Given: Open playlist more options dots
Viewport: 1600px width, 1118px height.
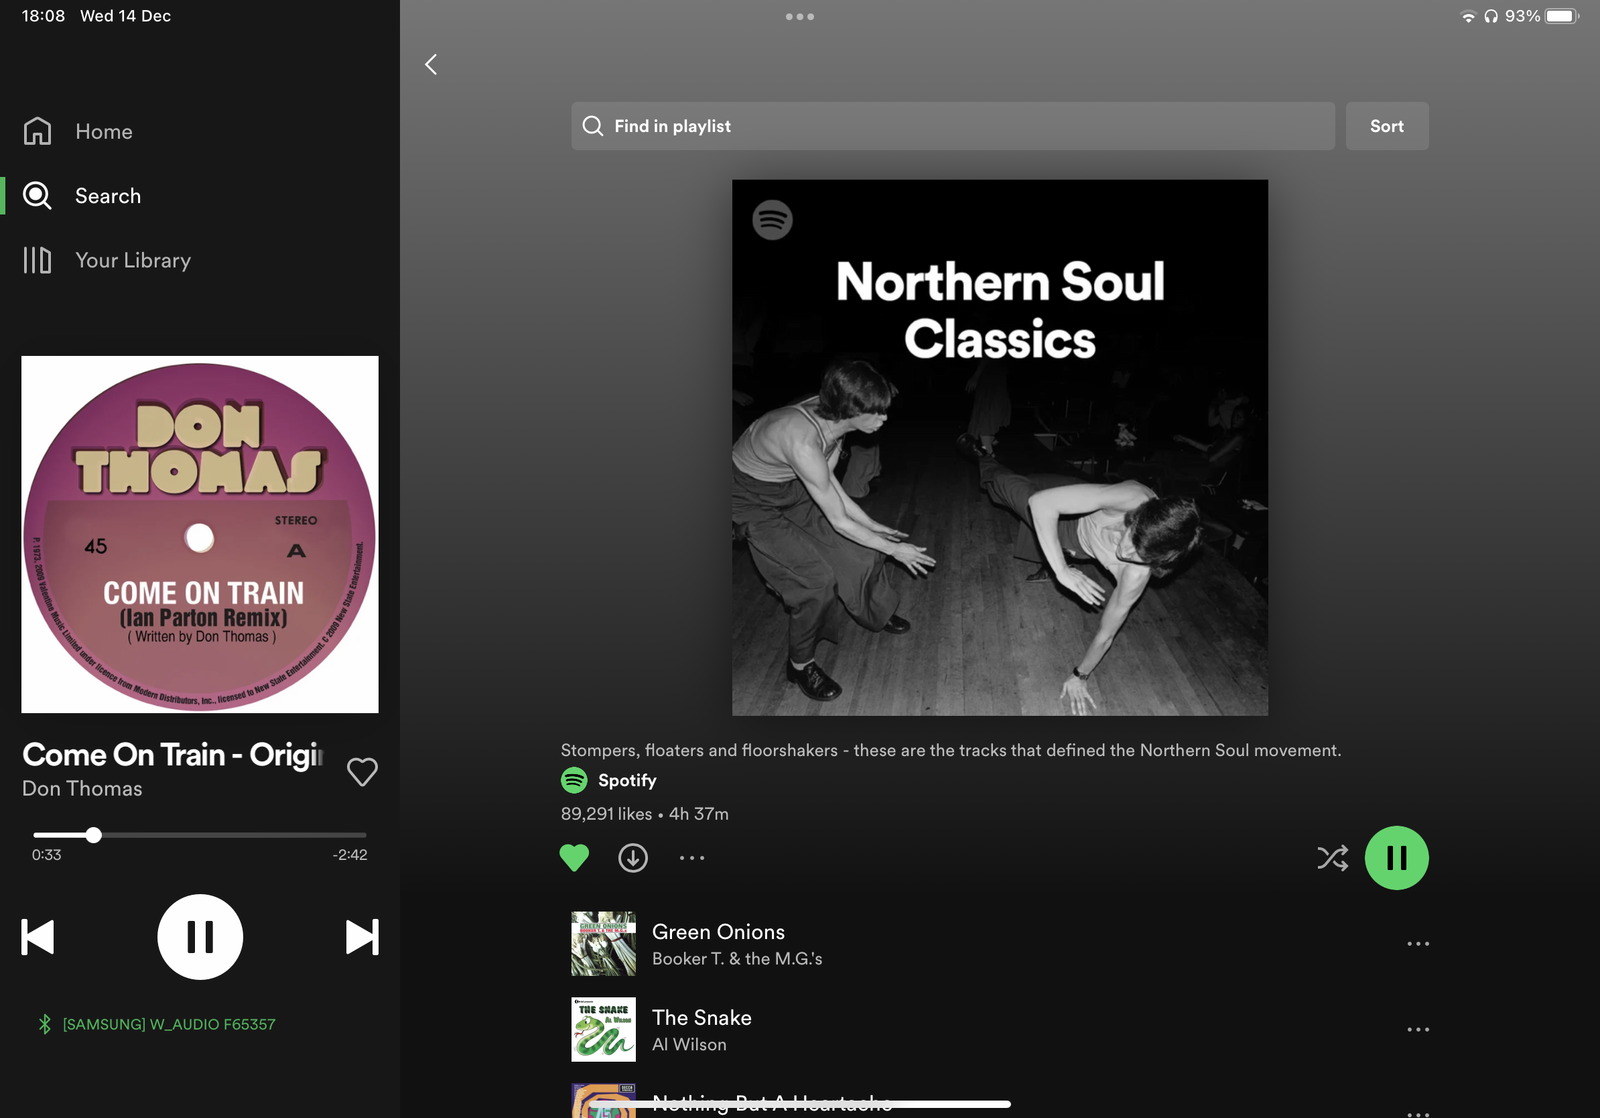Looking at the screenshot, I should tap(692, 858).
